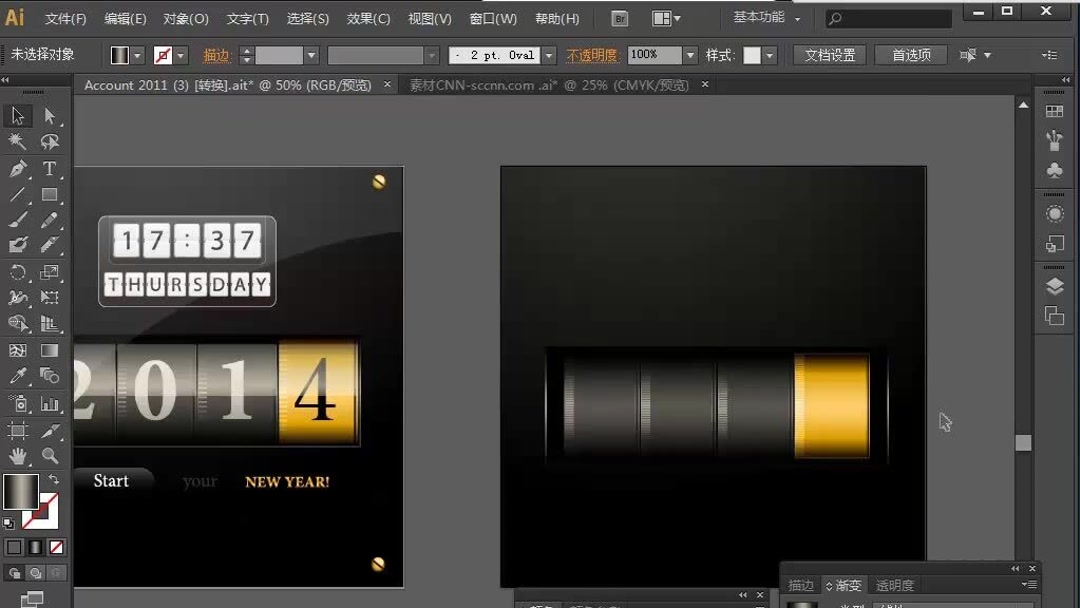Swap fill and stroke colors
1080x608 pixels.
pos(53,479)
